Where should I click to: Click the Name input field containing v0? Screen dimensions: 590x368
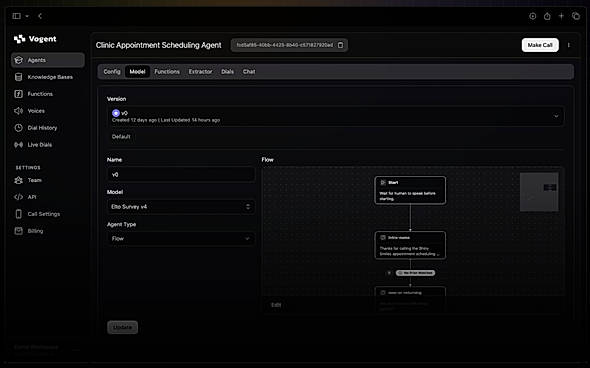[x=181, y=175]
